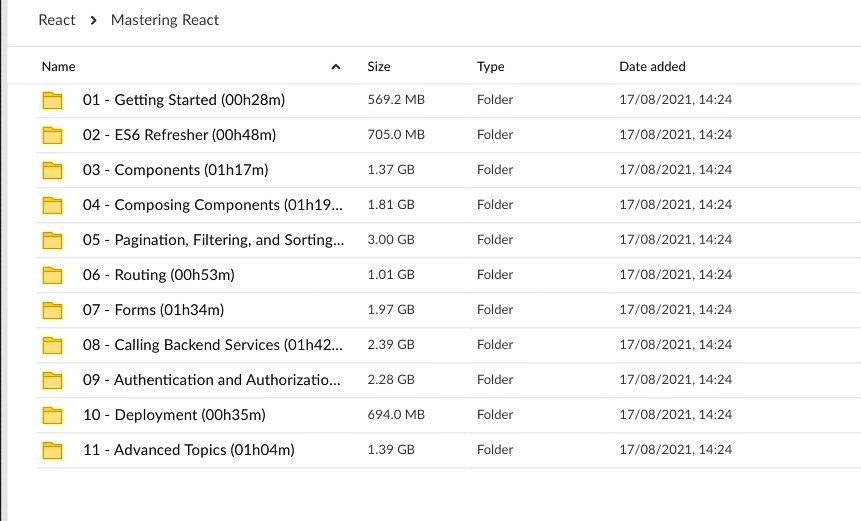This screenshot has width=861, height=521.
Task: Click Folder type cell in 10 - Deployment row
Action: 495,414
